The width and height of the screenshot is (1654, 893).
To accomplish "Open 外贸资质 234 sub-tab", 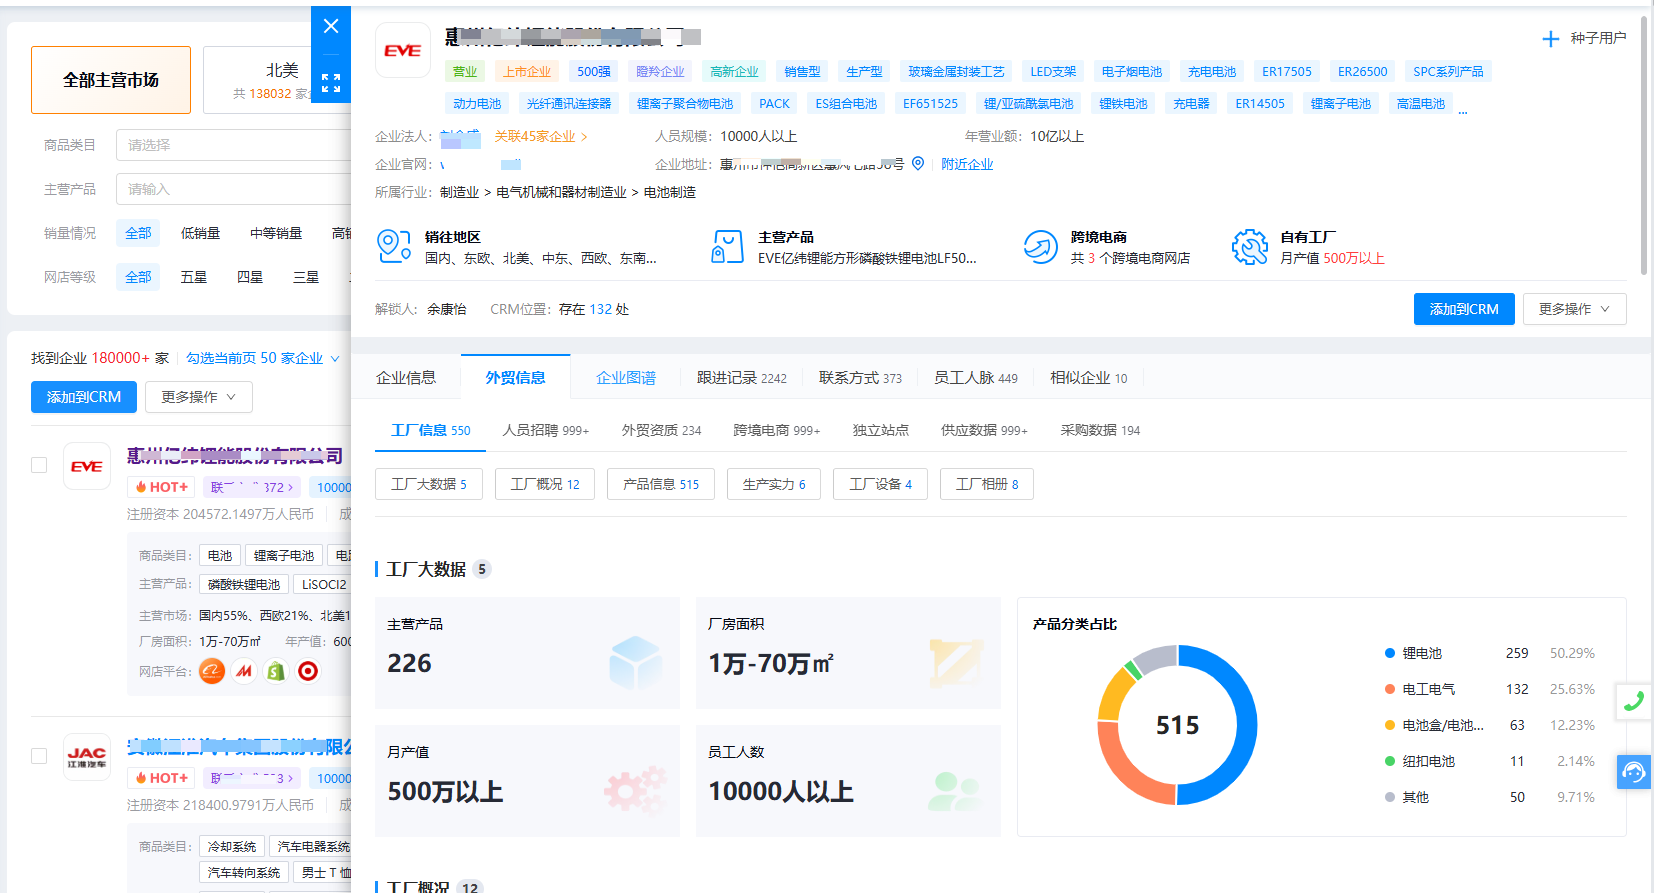I will click(x=662, y=430).
